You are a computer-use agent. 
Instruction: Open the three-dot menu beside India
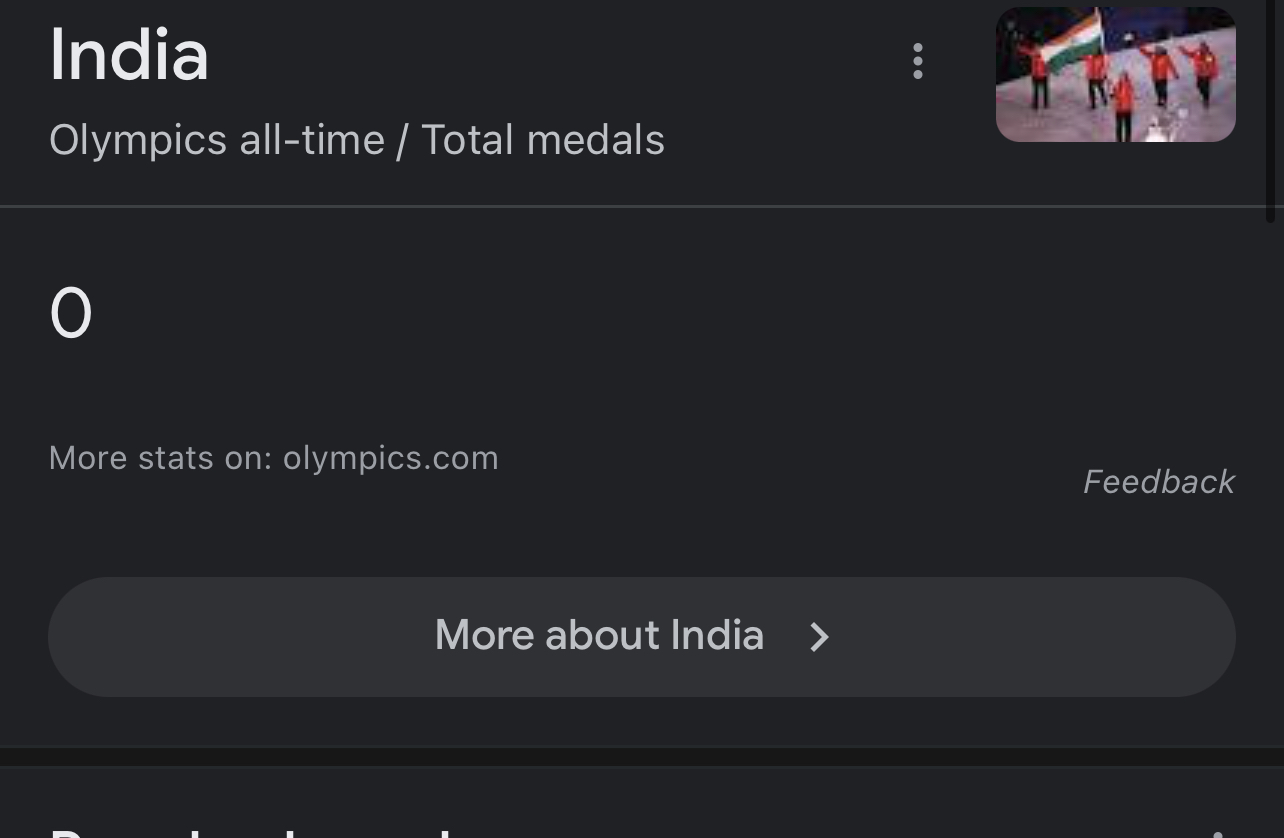tap(917, 61)
